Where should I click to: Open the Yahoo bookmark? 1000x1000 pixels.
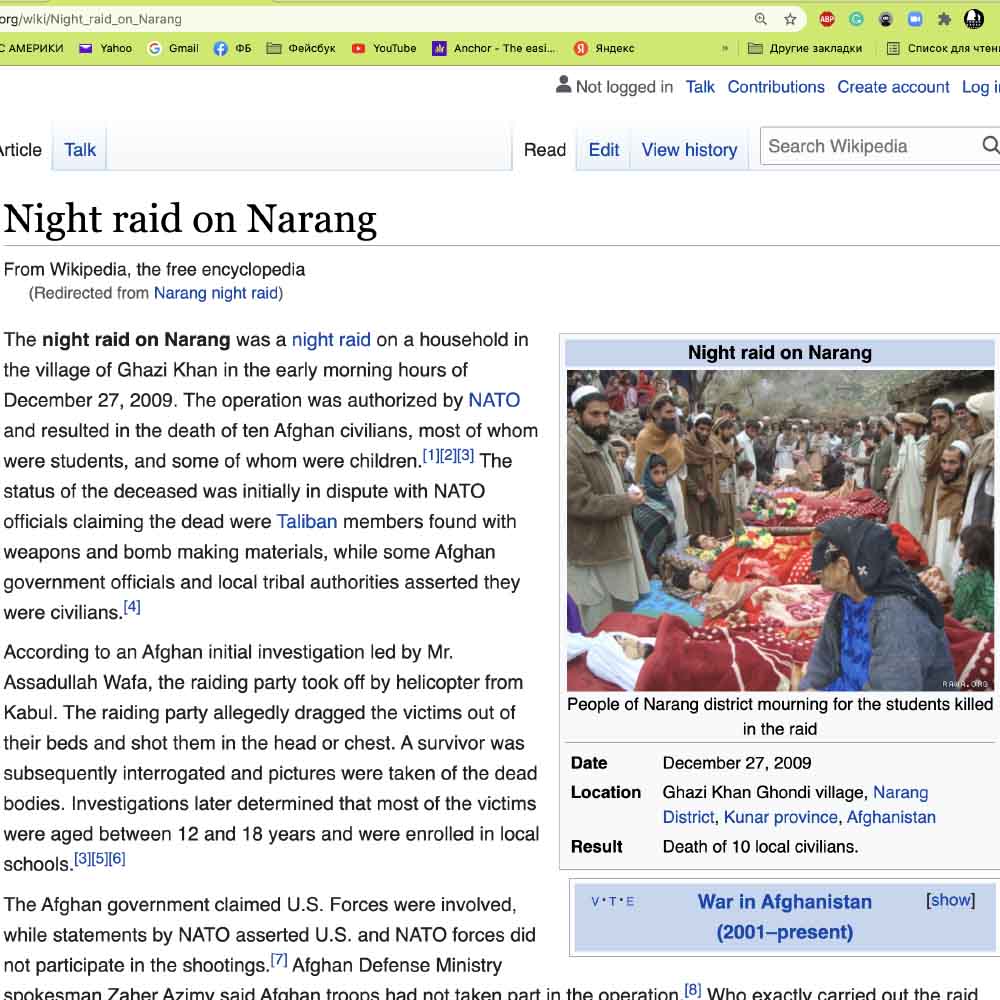coord(105,48)
